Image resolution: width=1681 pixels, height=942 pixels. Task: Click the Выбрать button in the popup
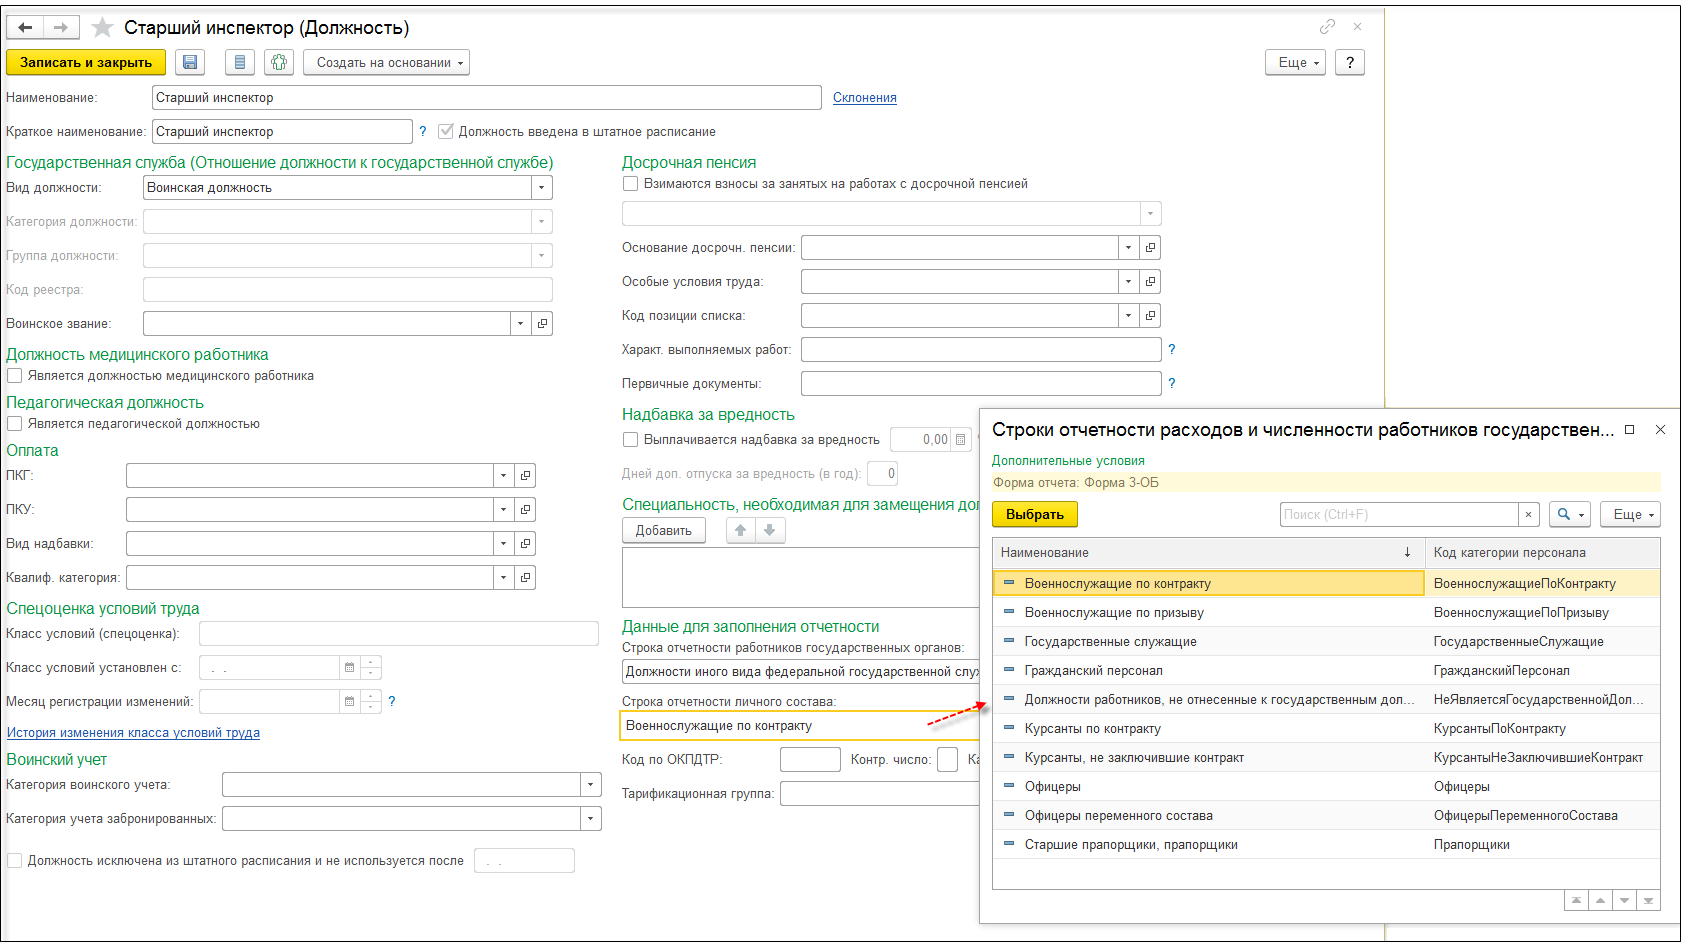[1035, 514]
